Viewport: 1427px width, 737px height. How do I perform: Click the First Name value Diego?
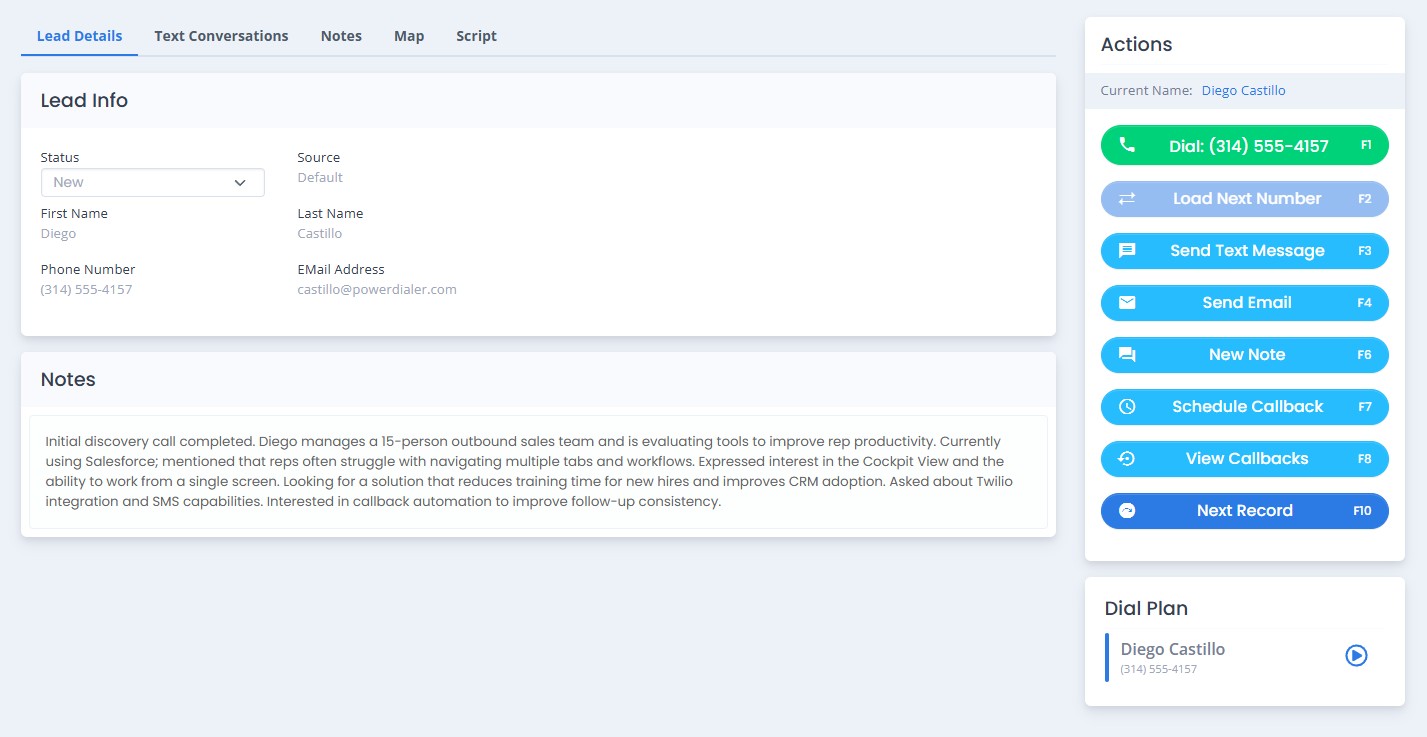point(58,233)
